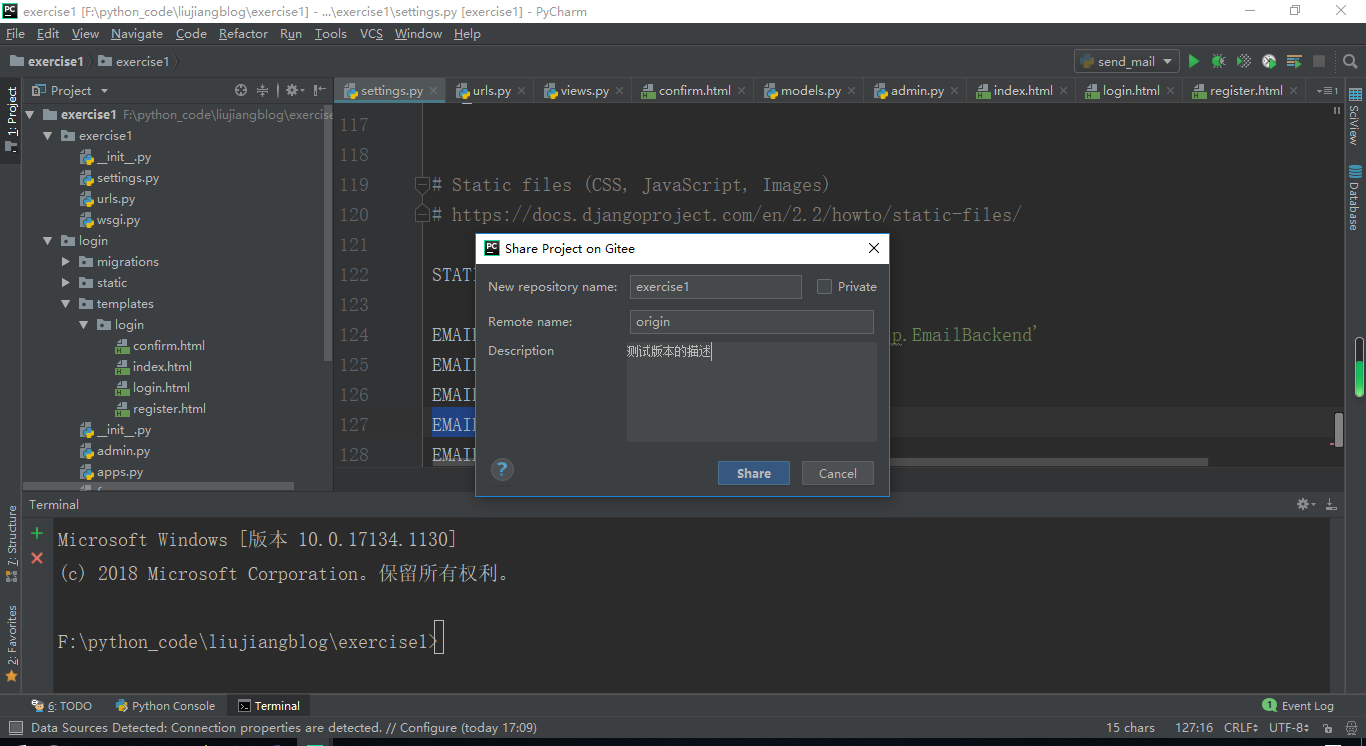Hide the Project tool window
The height and width of the screenshot is (746, 1366).
tap(319, 90)
